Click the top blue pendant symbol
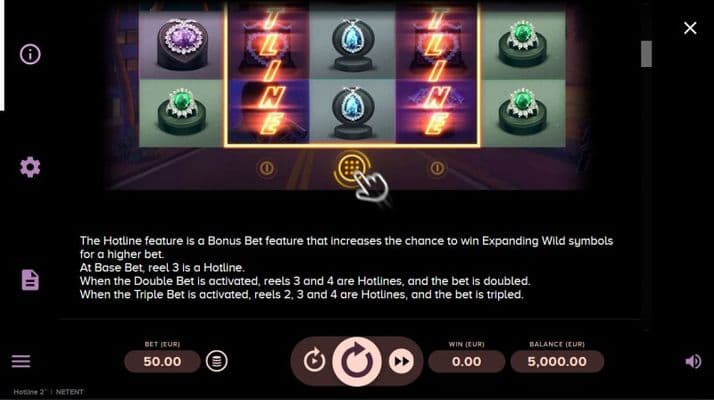 tap(353, 44)
